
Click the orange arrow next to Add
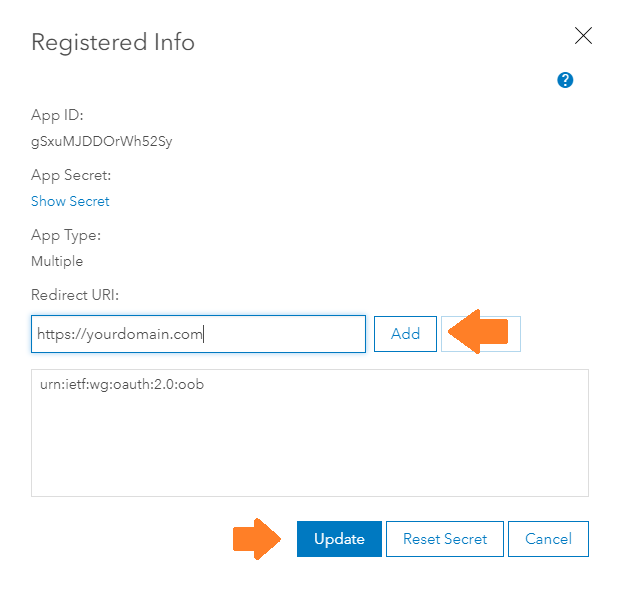tap(477, 332)
